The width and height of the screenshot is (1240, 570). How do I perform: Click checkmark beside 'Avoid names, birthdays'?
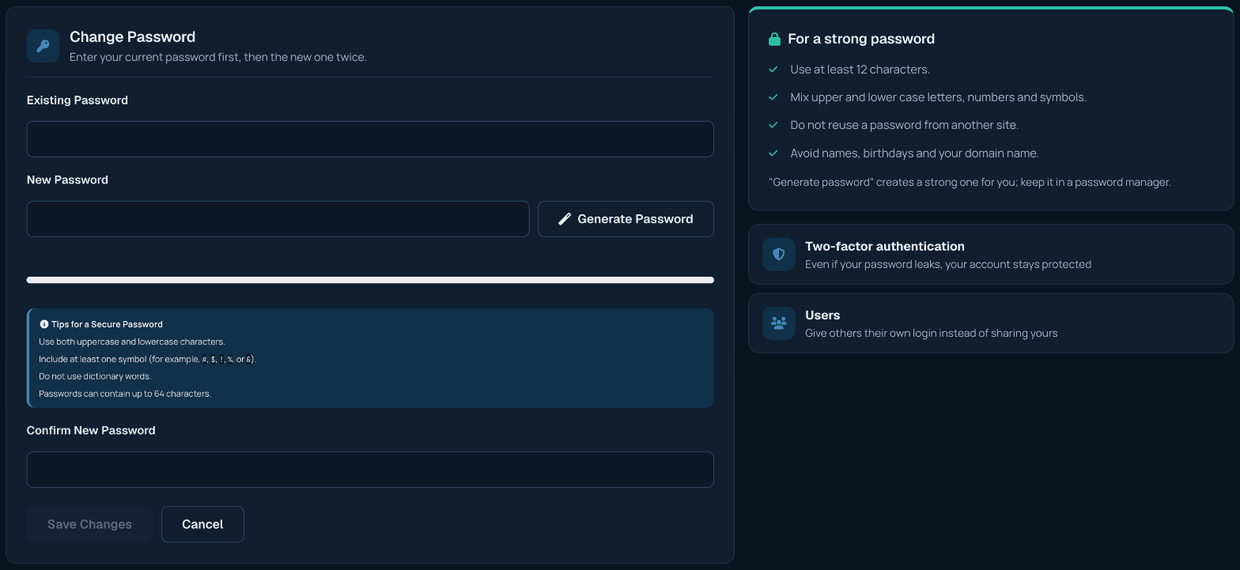[773, 153]
